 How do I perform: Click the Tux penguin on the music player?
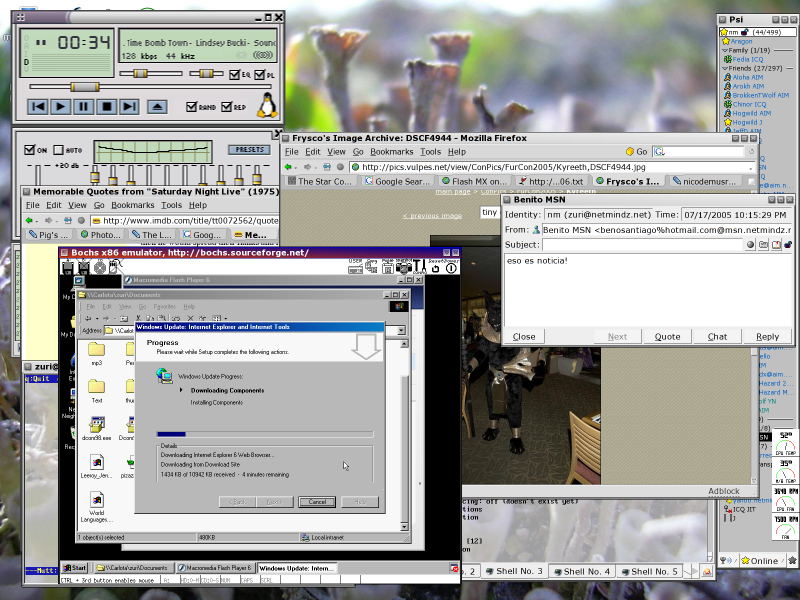[x=267, y=106]
